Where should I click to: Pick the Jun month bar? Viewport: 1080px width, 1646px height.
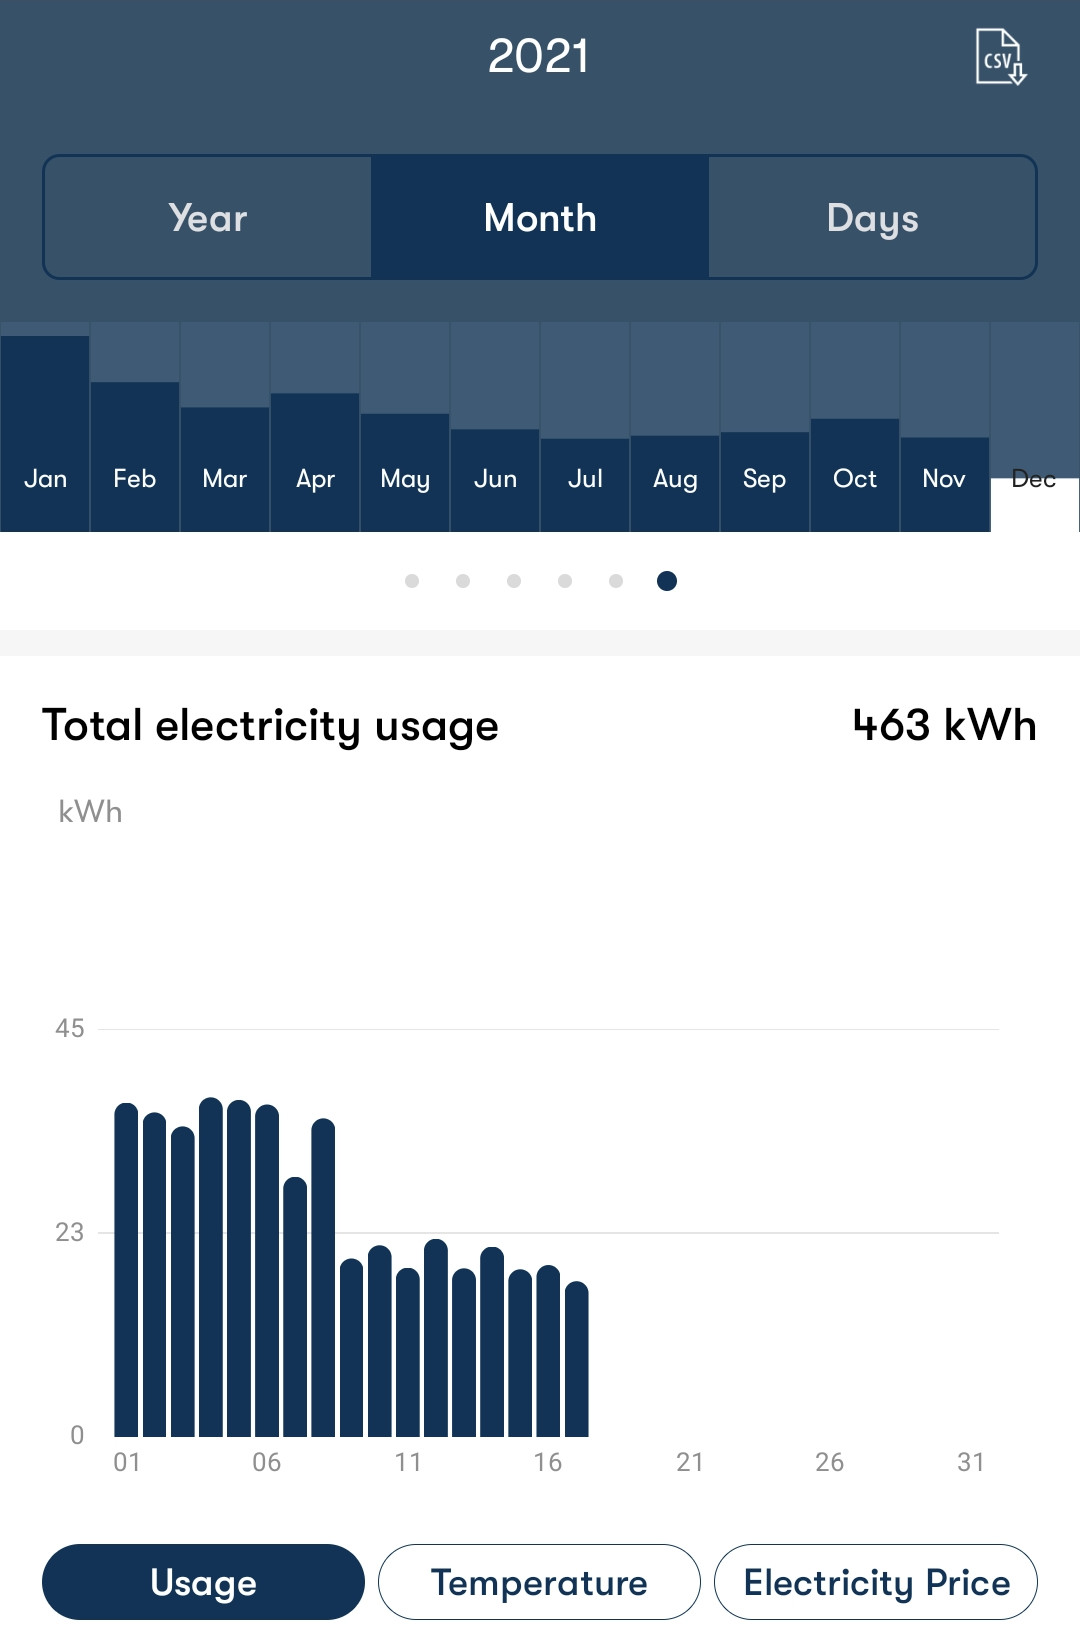tap(495, 480)
